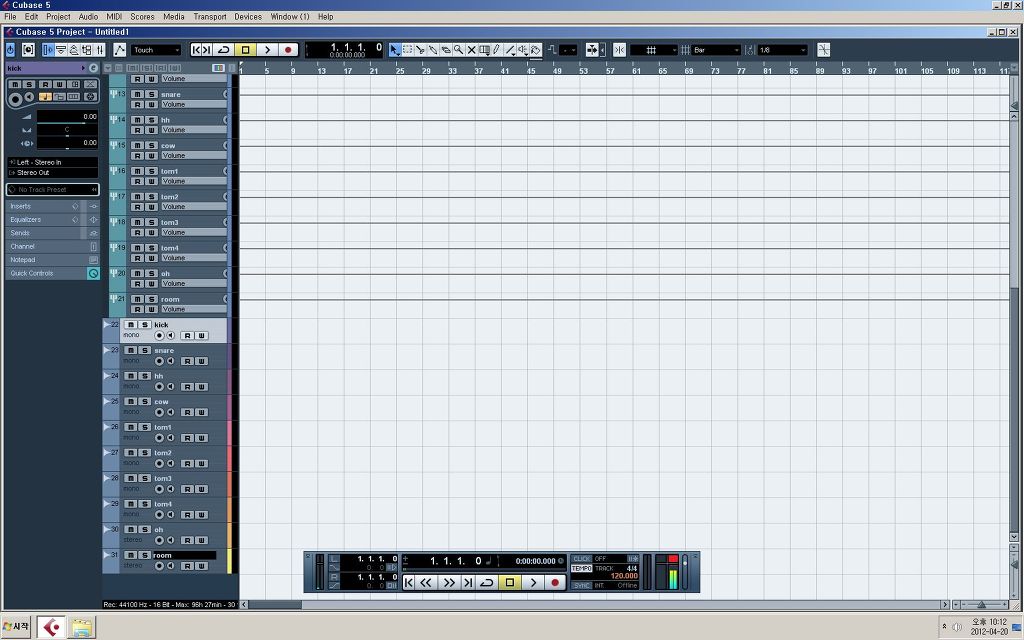Image resolution: width=1024 pixels, height=640 pixels.
Task: Choose the Zoom magnifier tool
Action: coord(458,50)
